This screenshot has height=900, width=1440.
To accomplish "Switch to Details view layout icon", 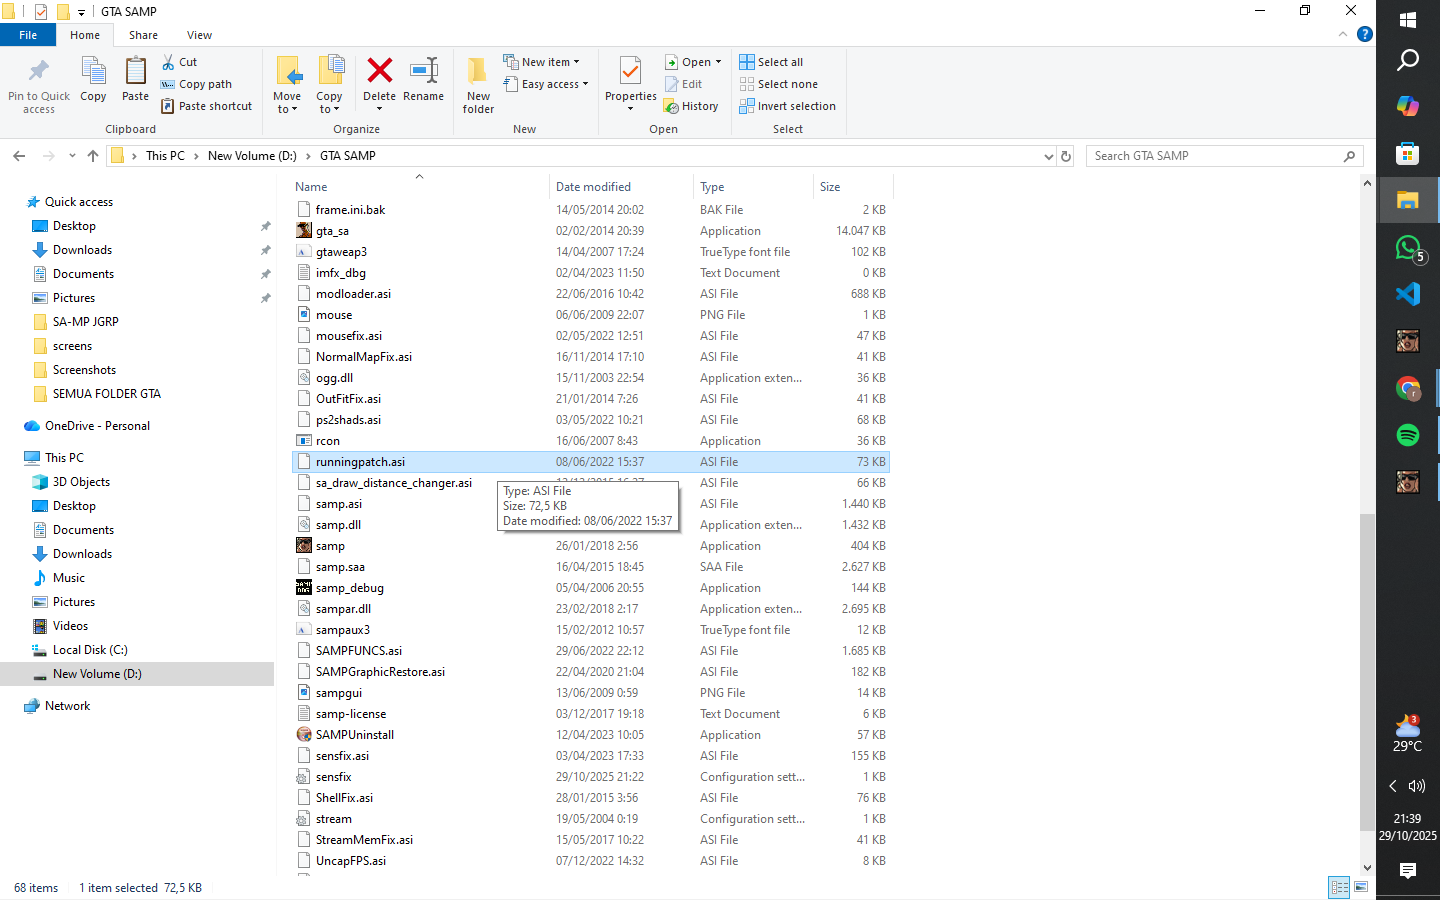I will (x=1339, y=887).
